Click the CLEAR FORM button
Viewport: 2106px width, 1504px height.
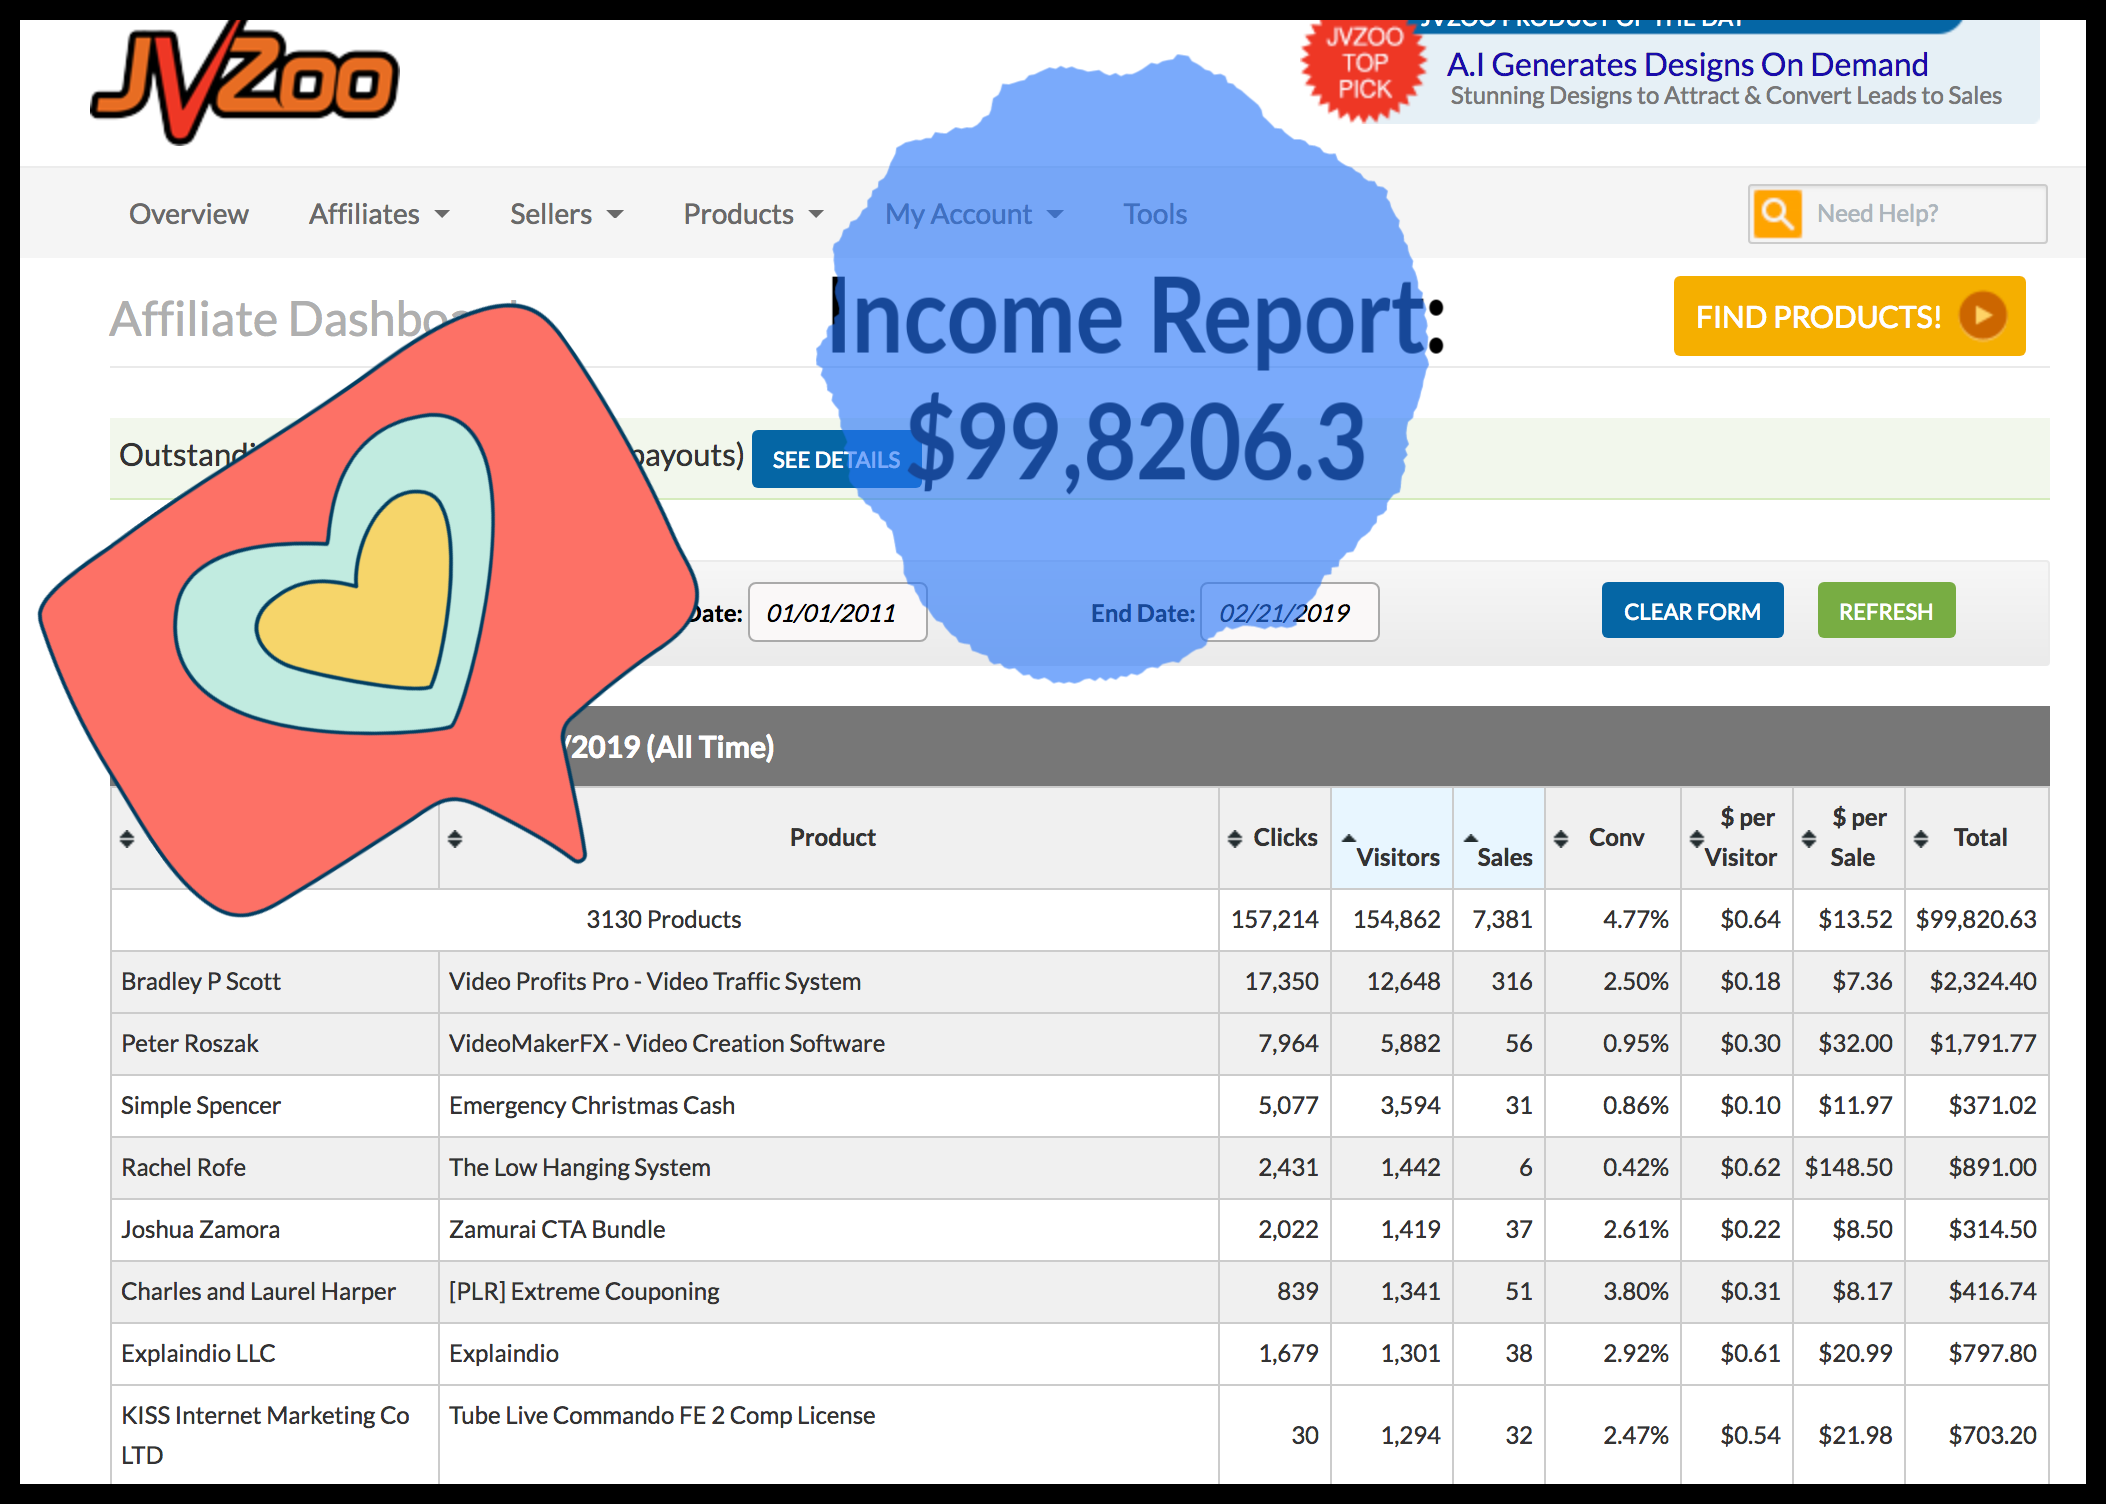coord(1692,610)
